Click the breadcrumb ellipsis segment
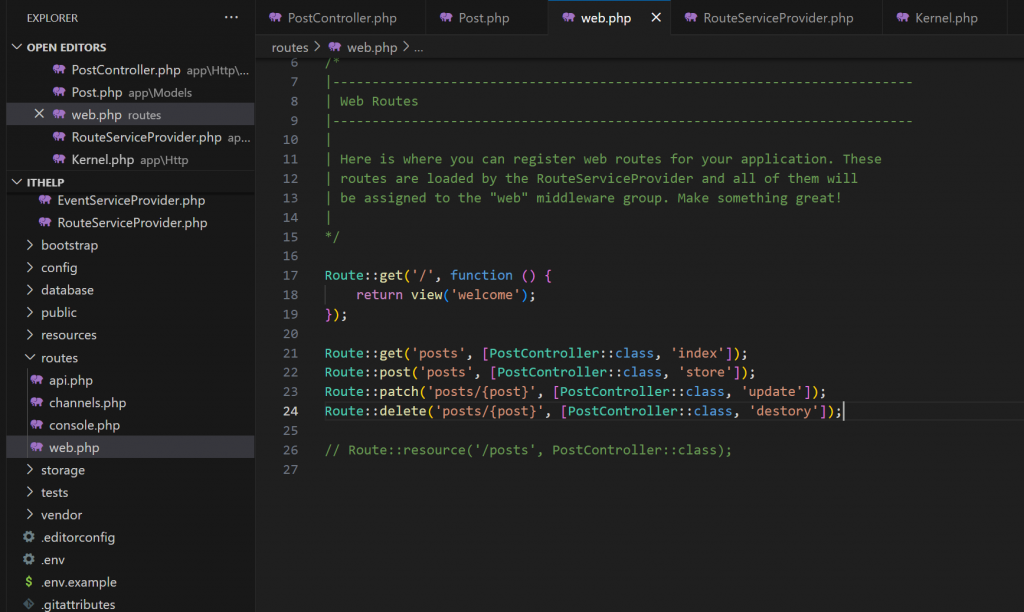This screenshot has height=612, width=1024. tap(419, 48)
